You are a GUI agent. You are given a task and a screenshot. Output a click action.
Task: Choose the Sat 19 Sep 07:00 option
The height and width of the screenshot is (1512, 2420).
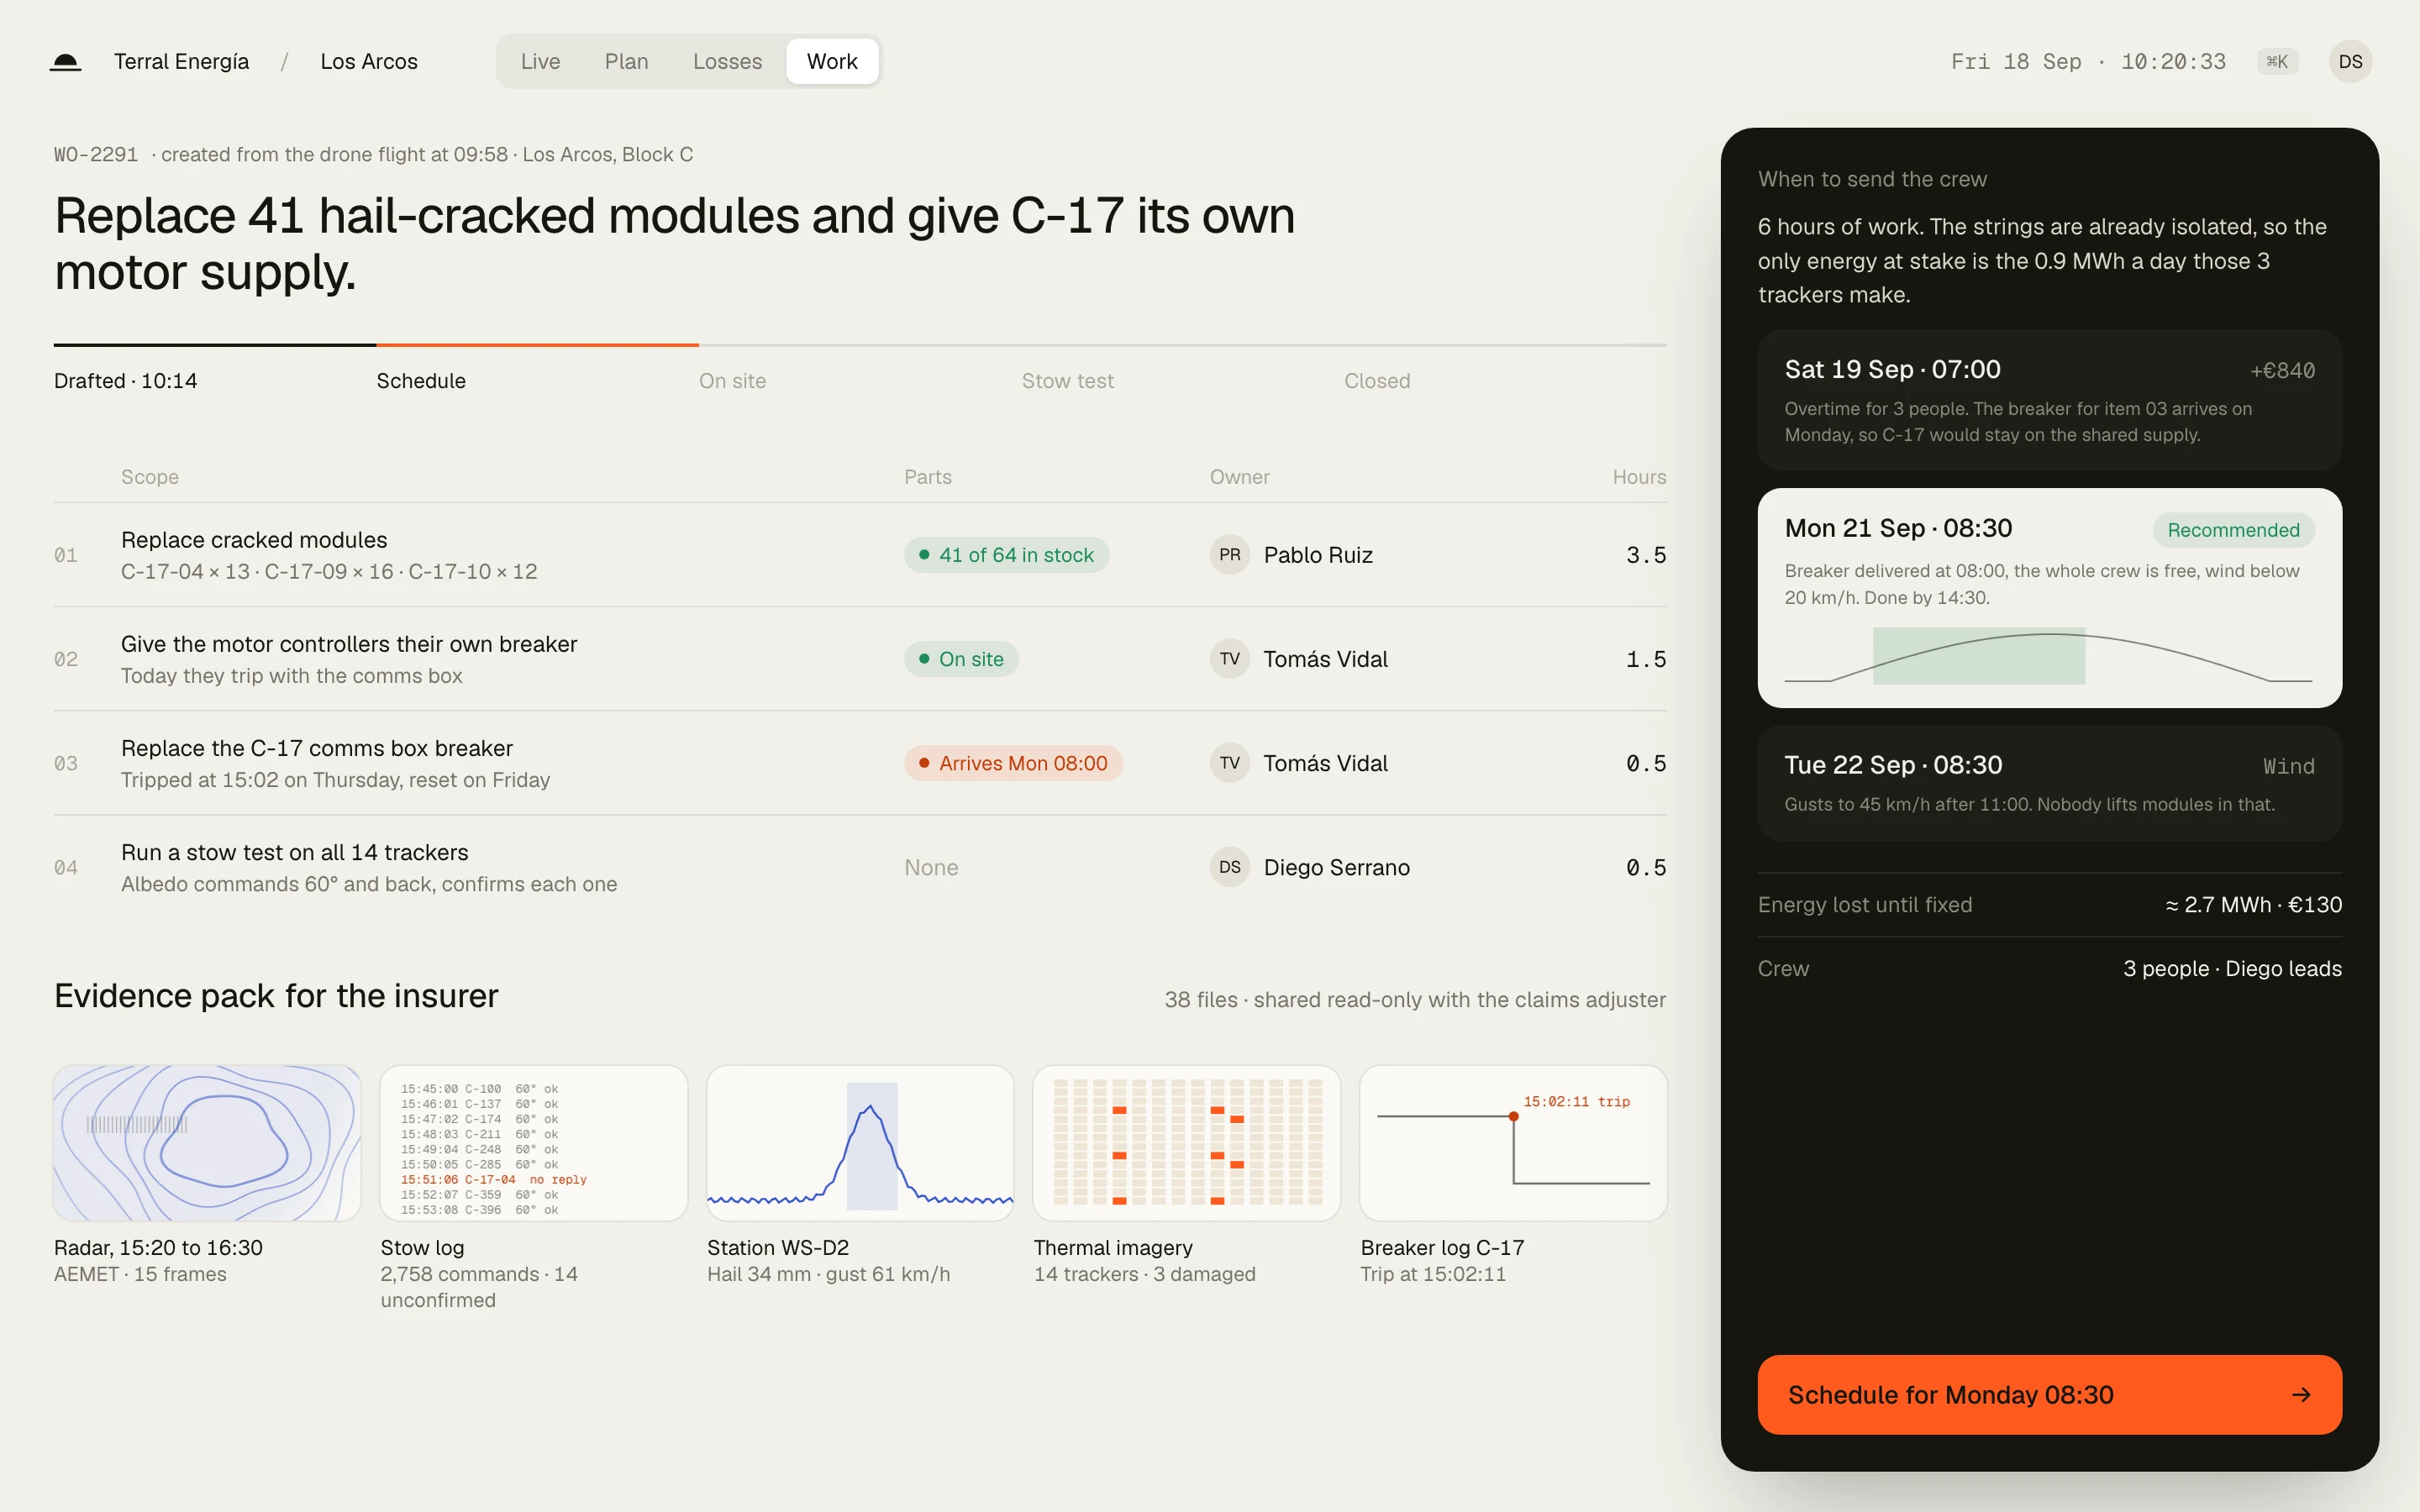2049,400
